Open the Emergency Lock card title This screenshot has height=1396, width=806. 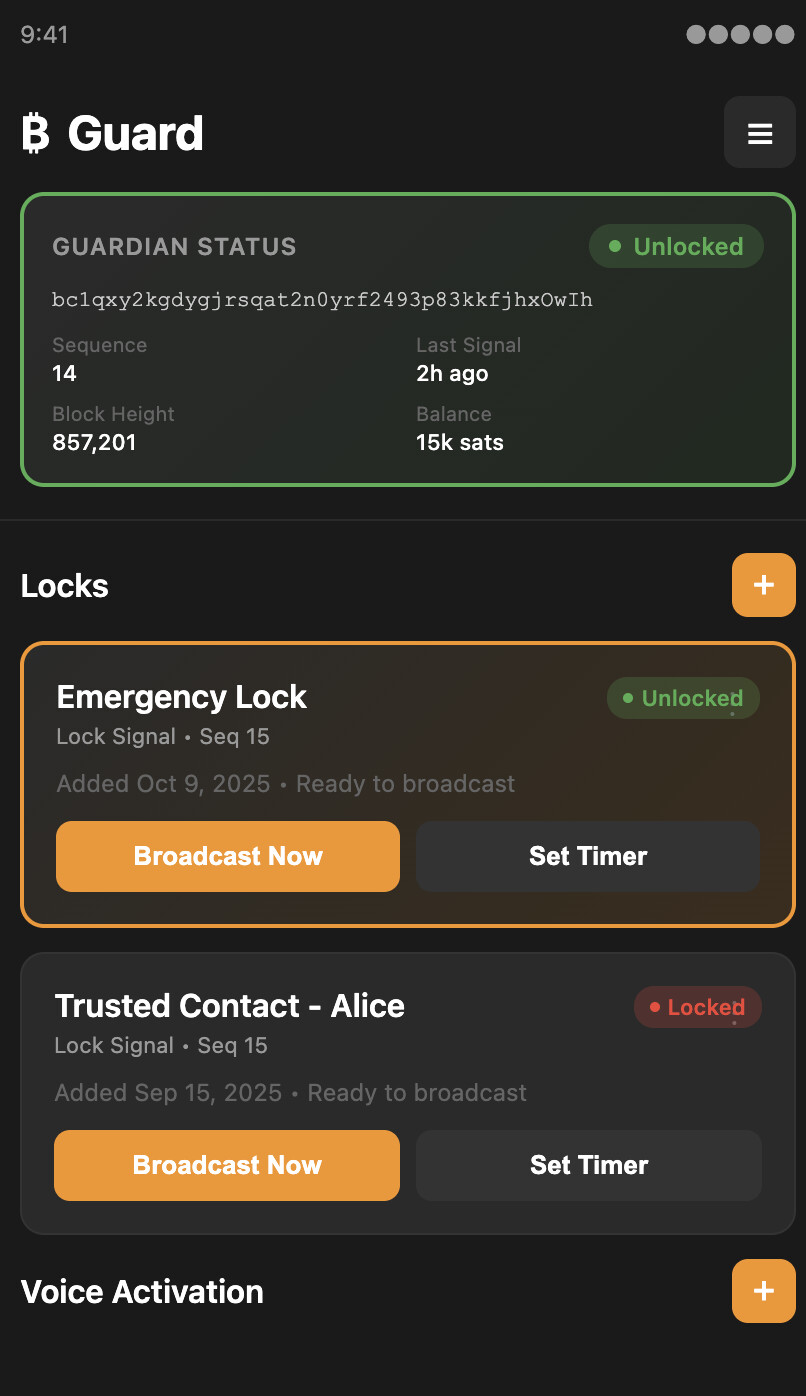pyautogui.click(x=182, y=697)
